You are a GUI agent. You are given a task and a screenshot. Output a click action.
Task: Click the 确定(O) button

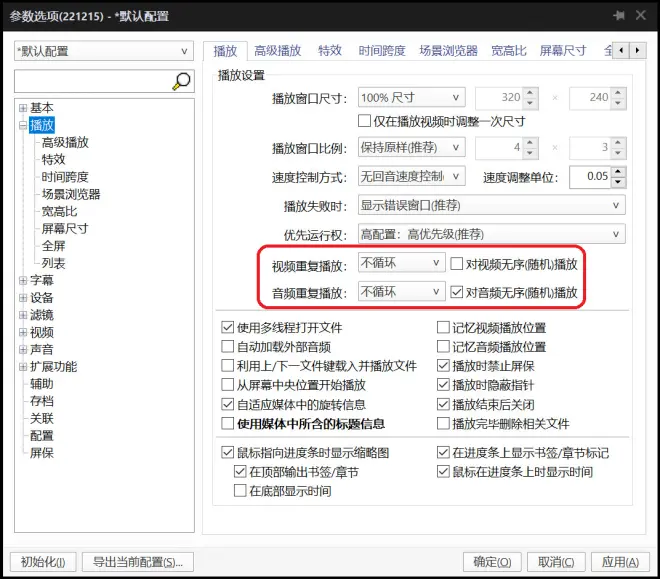492,562
